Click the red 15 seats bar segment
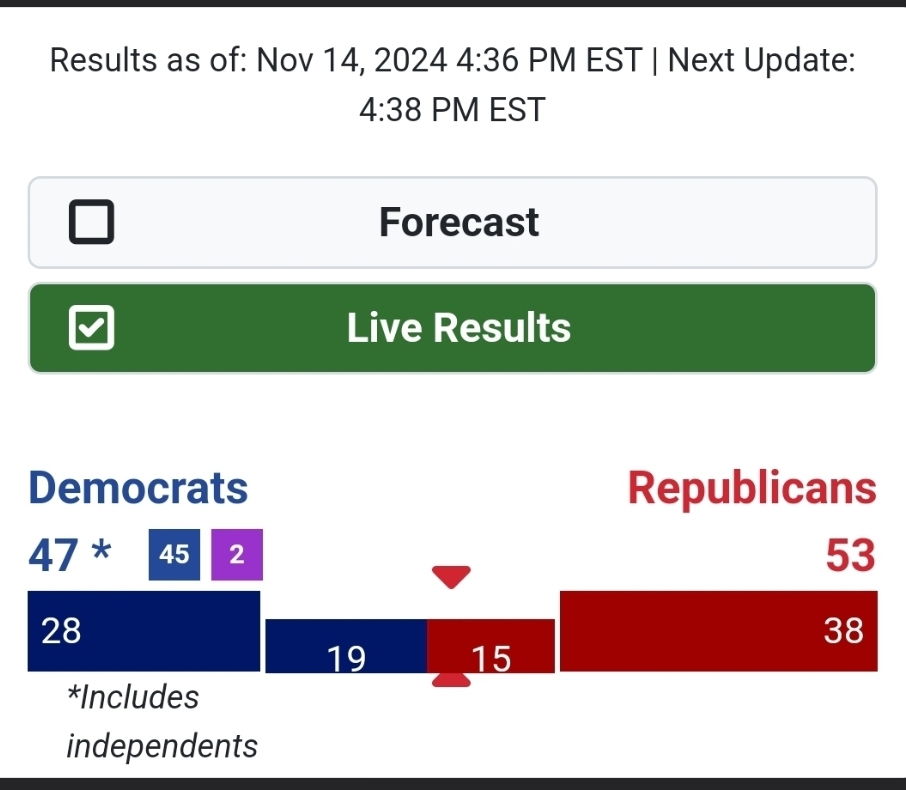 point(491,647)
